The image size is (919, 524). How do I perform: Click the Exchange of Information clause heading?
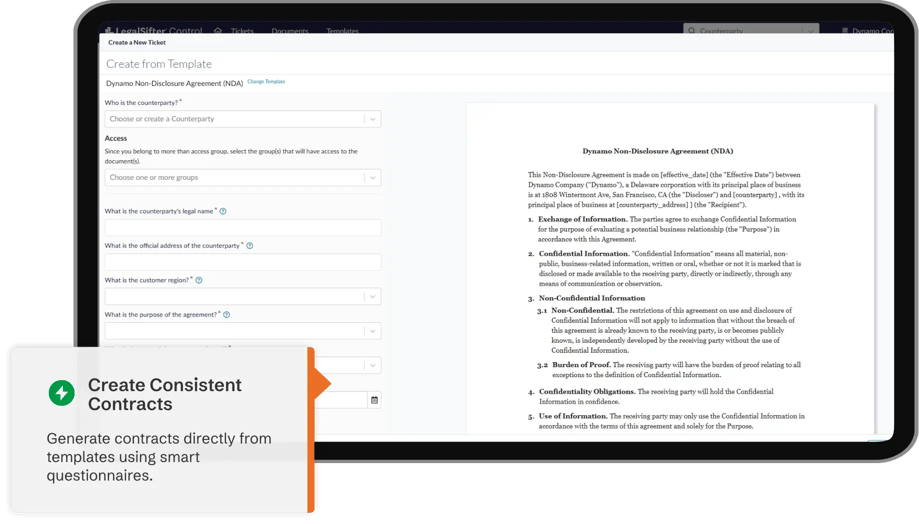583,219
